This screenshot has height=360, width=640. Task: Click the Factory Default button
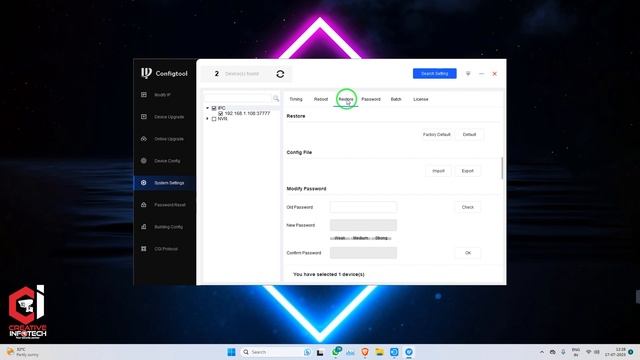[x=436, y=134]
